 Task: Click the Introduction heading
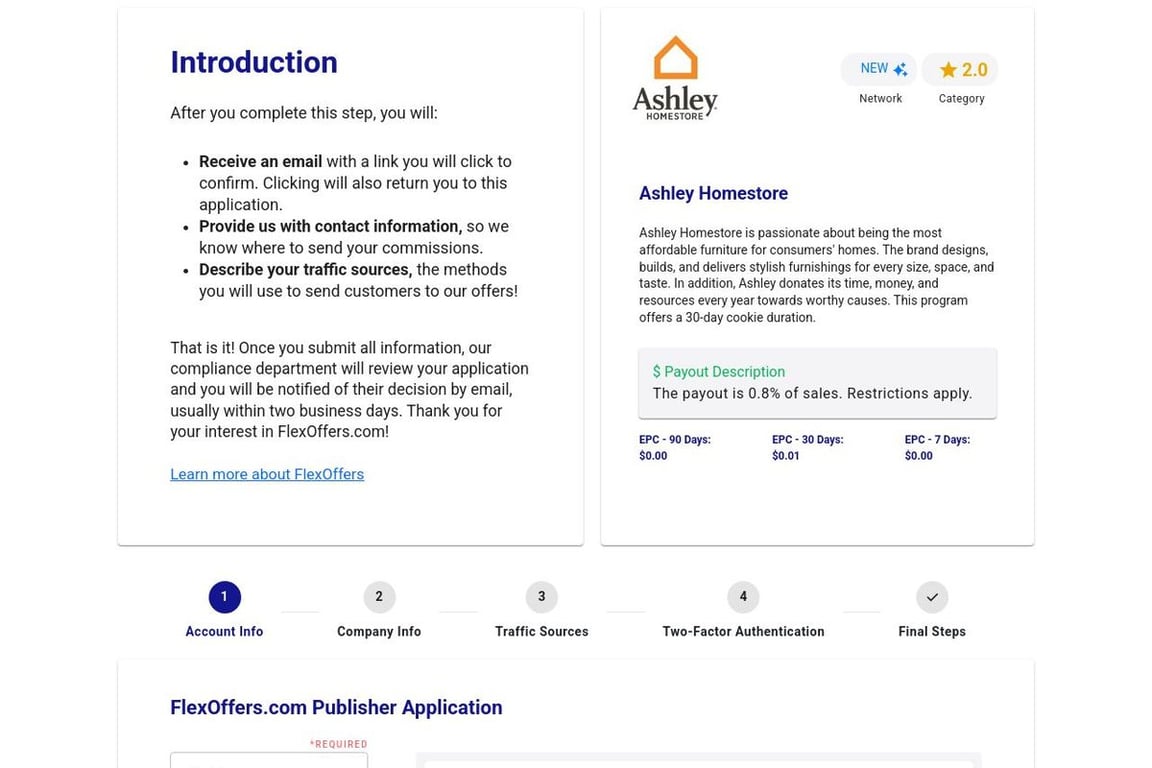point(253,62)
